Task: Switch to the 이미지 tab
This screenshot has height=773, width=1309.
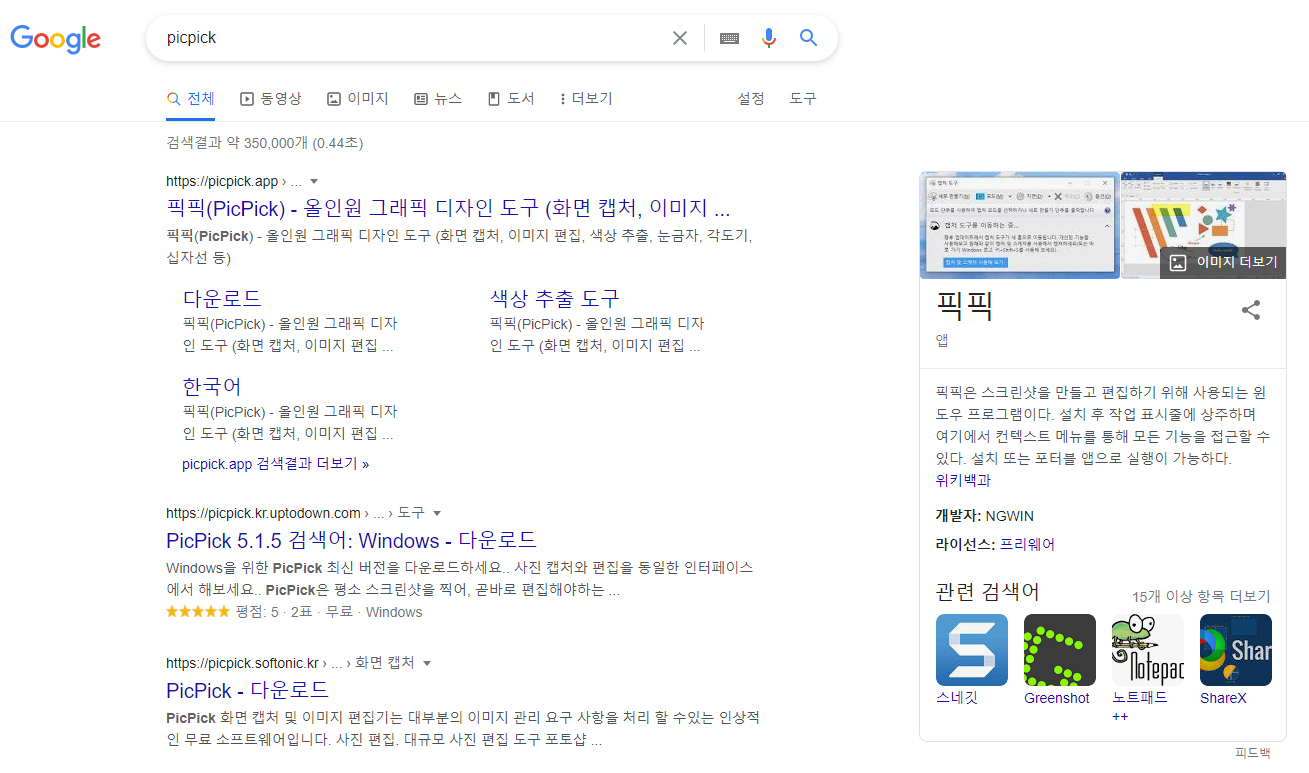Action: [x=357, y=99]
